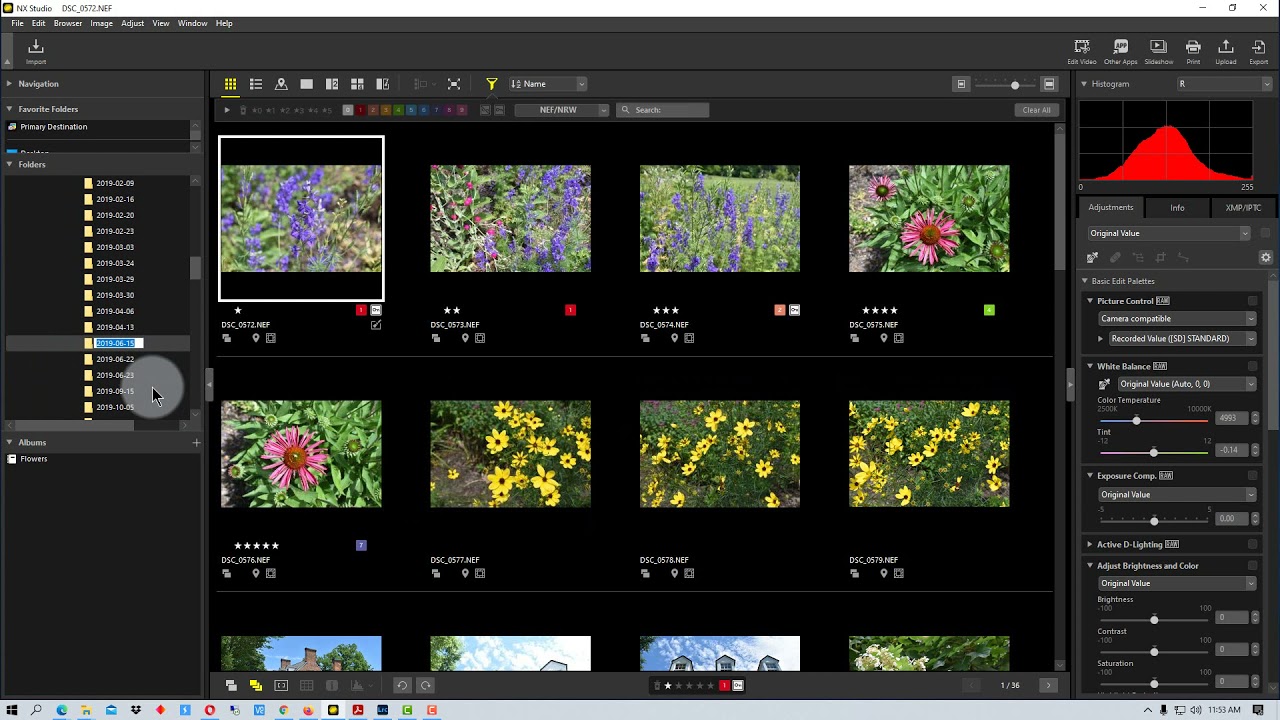
Task: Switch to 2-image compare view
Action: (332, 84)
